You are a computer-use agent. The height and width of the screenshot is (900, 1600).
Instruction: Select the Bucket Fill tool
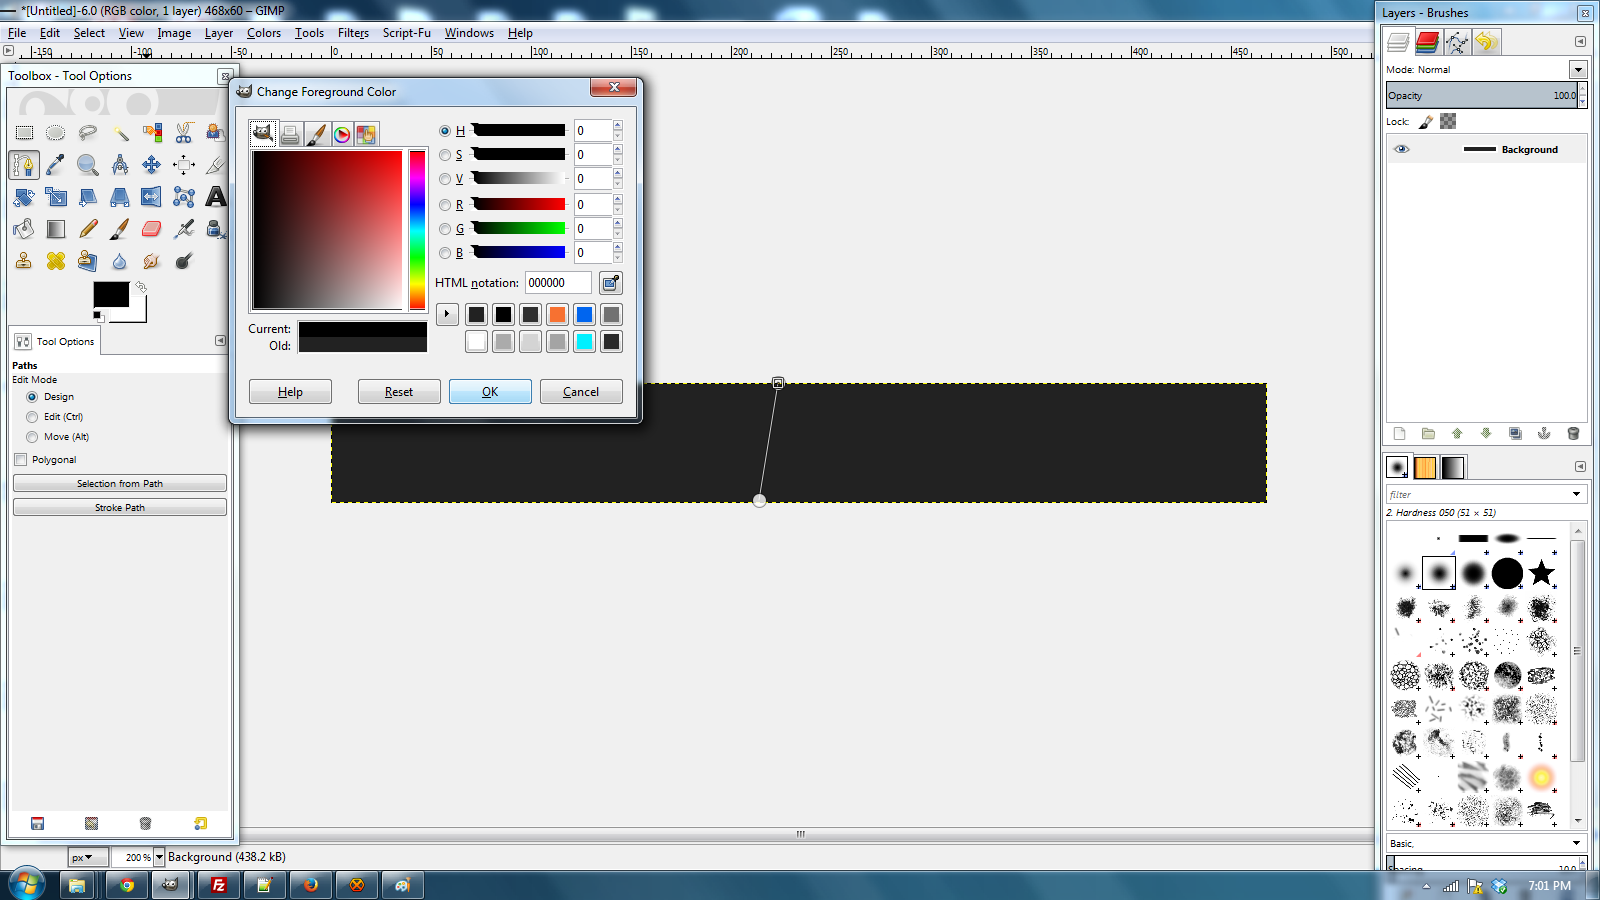click(x=24, y=229)
